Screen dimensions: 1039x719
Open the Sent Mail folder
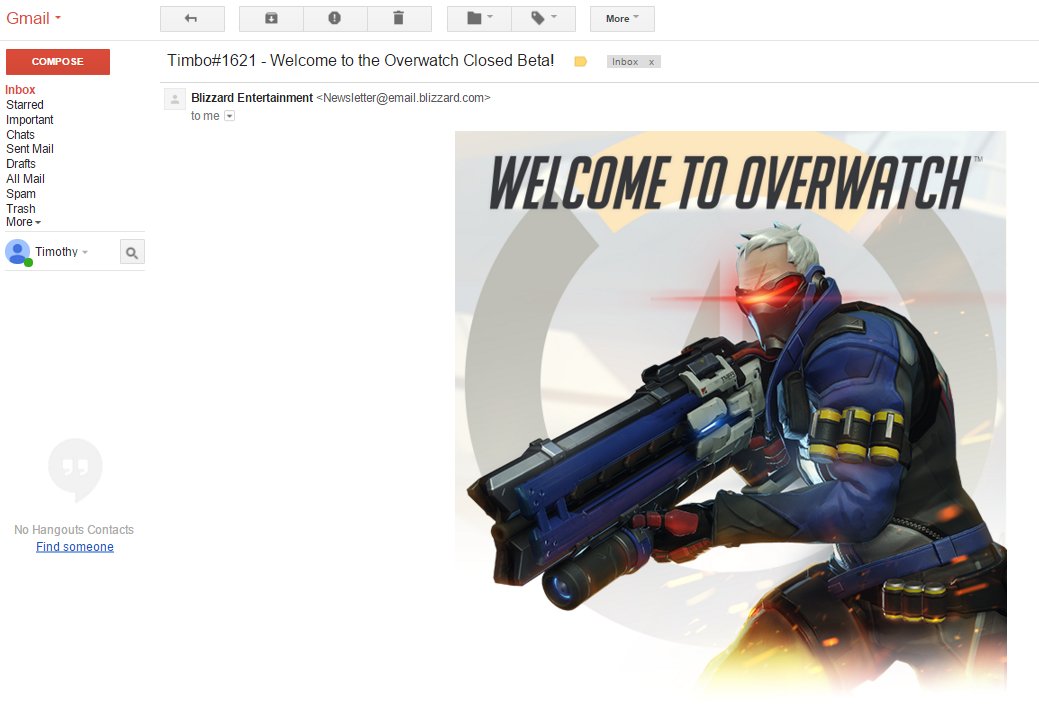click(x=30, y=149)
